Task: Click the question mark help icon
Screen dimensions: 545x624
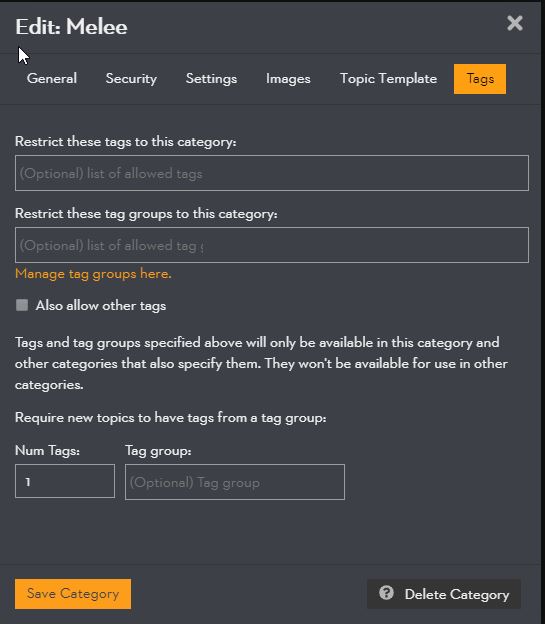Action: click(386, 593)
